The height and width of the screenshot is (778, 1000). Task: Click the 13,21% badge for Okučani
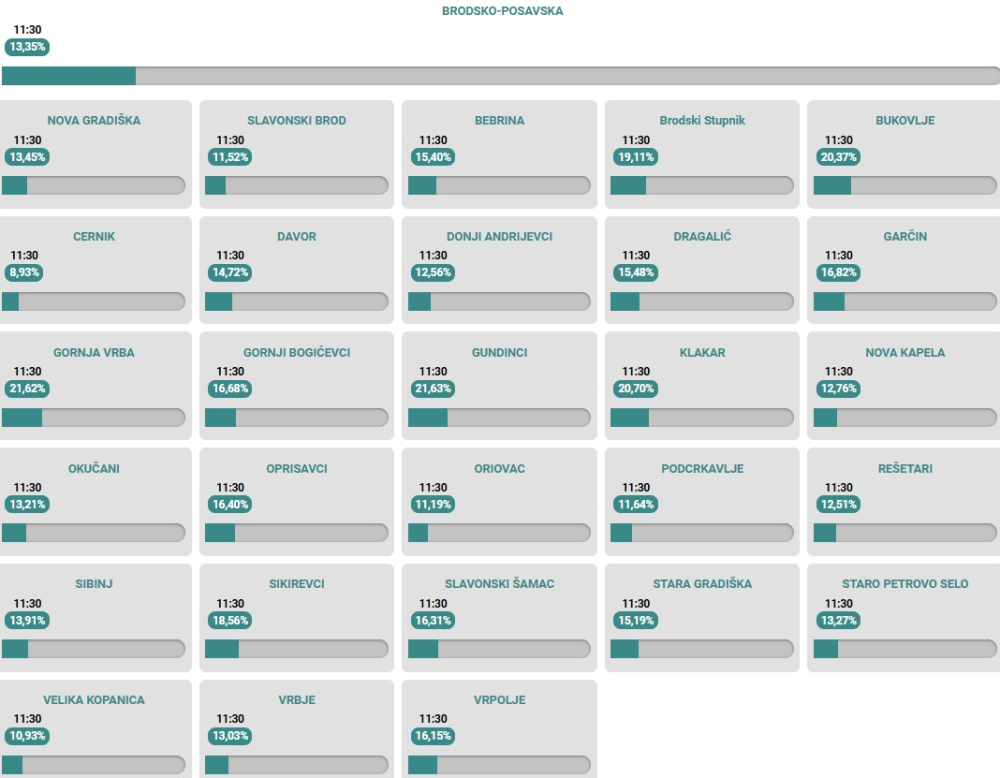click(x=27, y=504)
